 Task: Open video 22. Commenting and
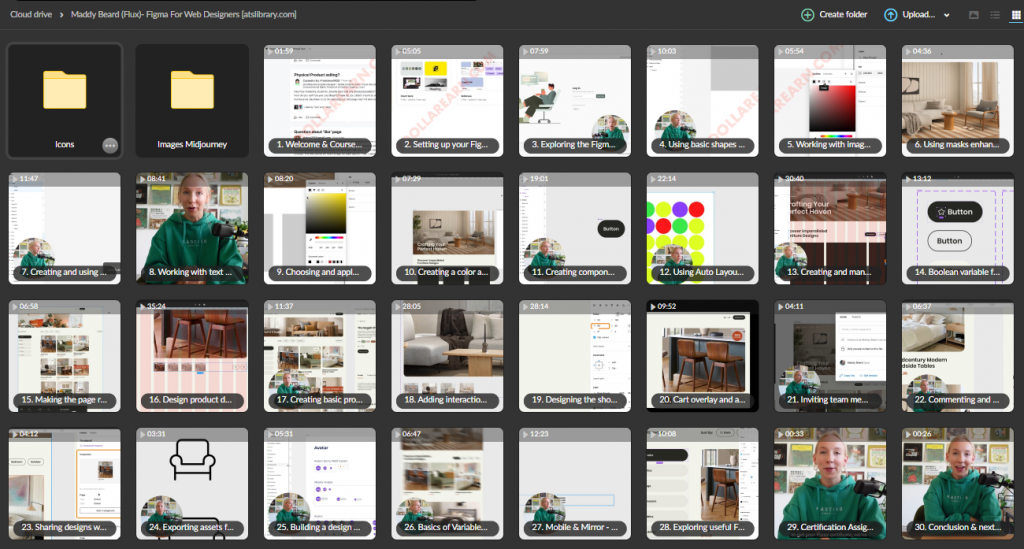pyautogui.click(x=957, y=356)
